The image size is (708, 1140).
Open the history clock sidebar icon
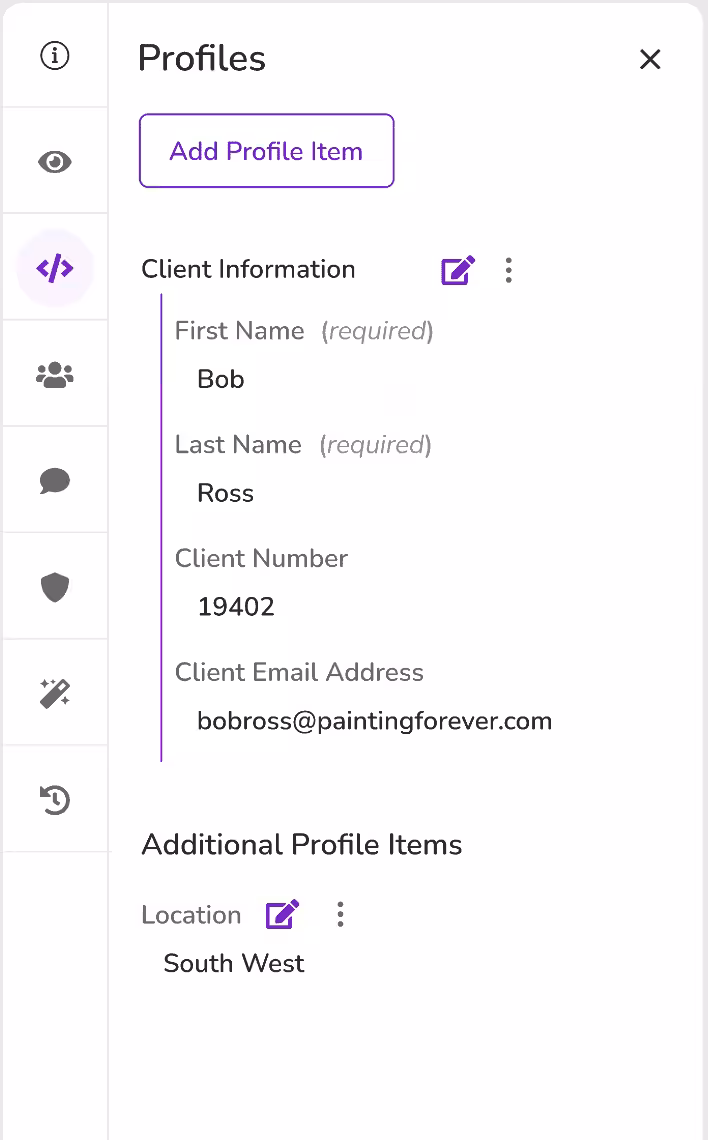55,800
